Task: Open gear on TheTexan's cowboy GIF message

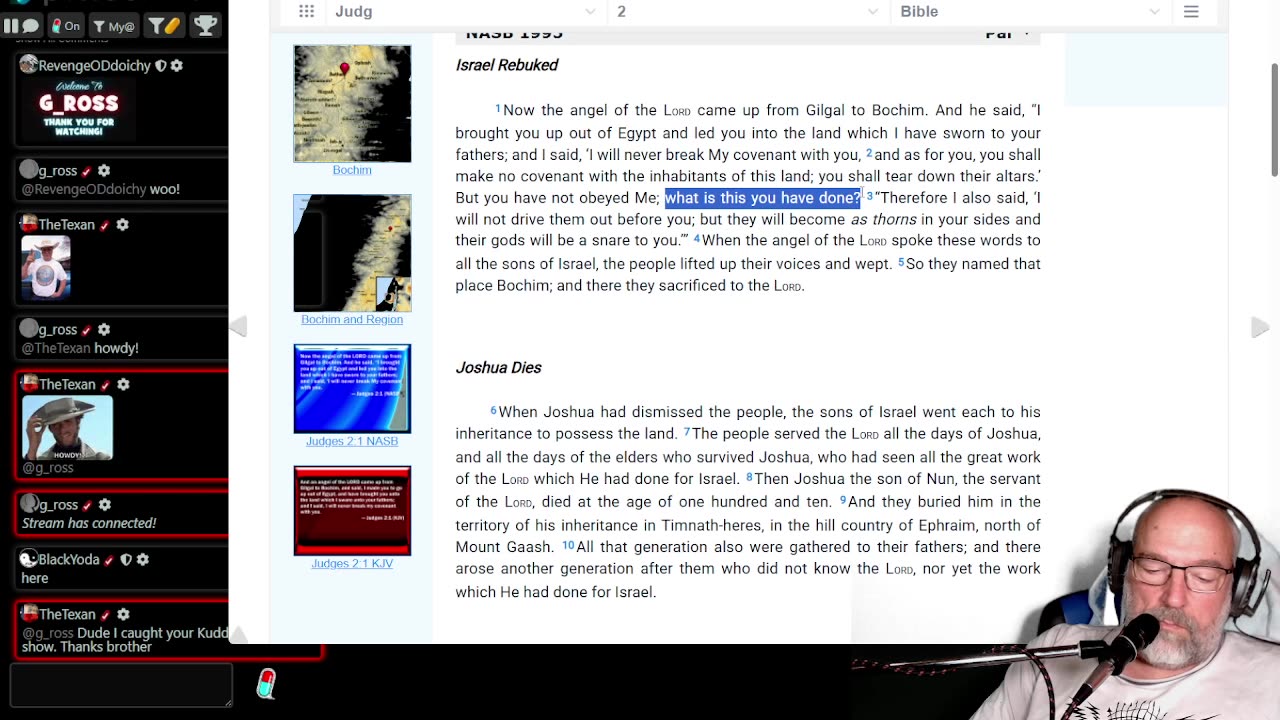Action: 122,385
